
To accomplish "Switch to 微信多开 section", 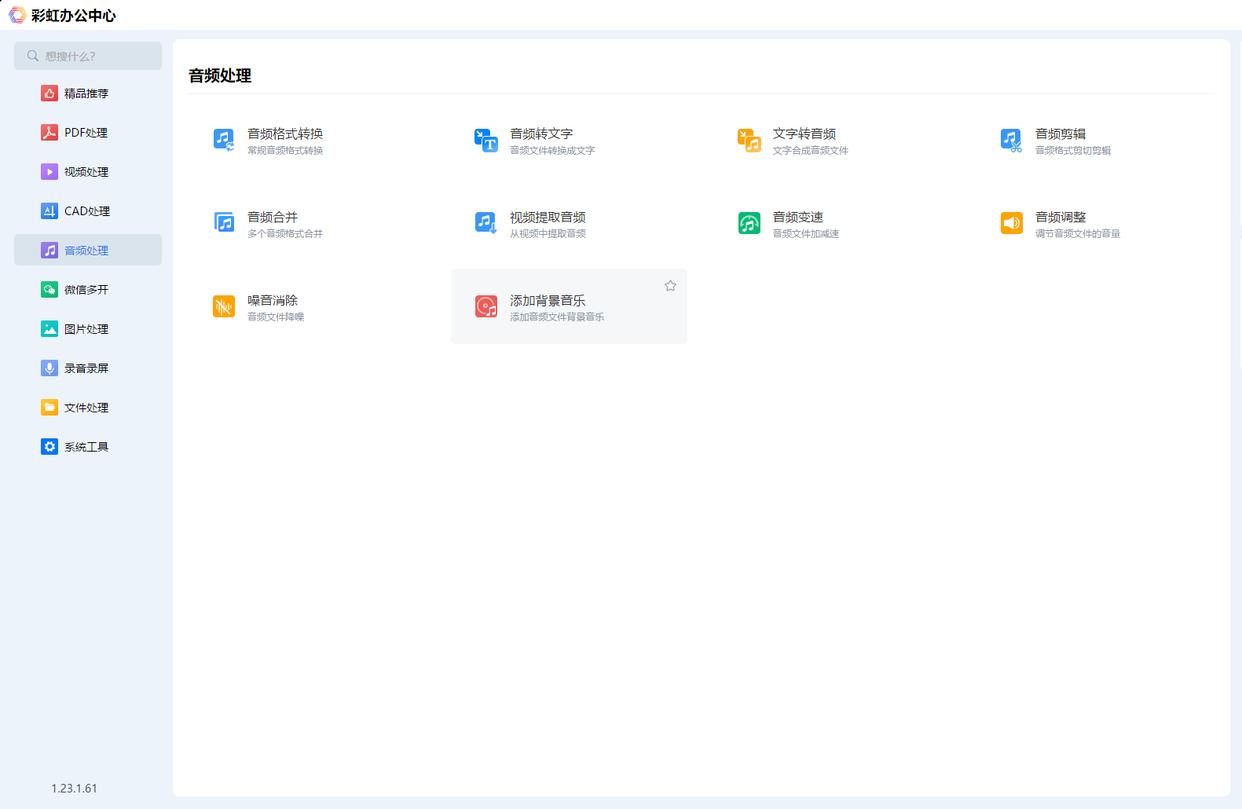I will click(87, 290).
